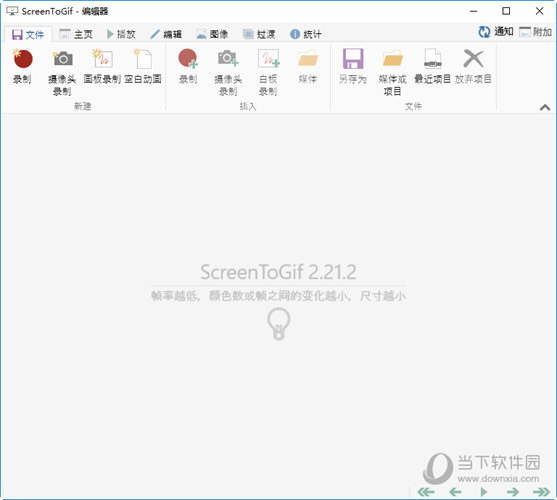Image resolution: width=557 pixels, height=500 pixels.
Task: Play the animation with green play button
Action: click(483, 492)
